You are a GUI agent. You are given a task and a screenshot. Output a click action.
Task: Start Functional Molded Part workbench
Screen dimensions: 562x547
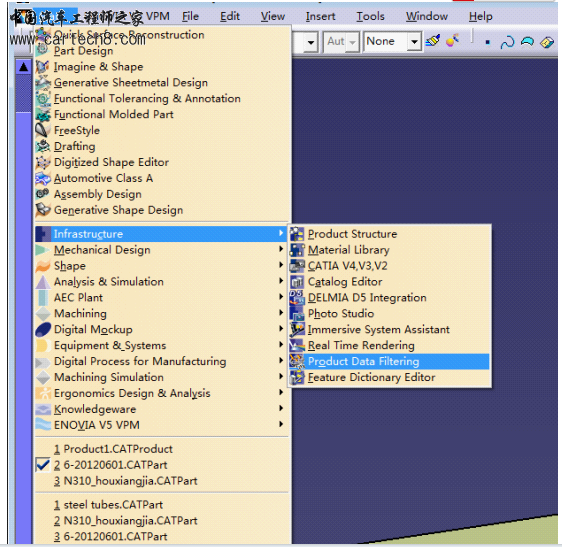coord(161,114)
